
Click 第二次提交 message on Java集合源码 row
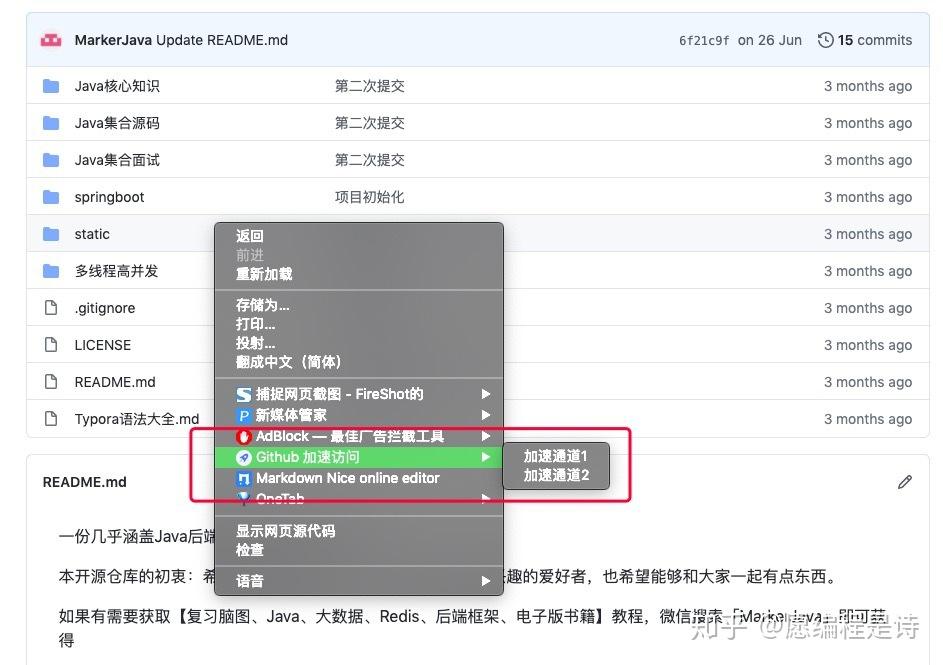click(369, 123)
